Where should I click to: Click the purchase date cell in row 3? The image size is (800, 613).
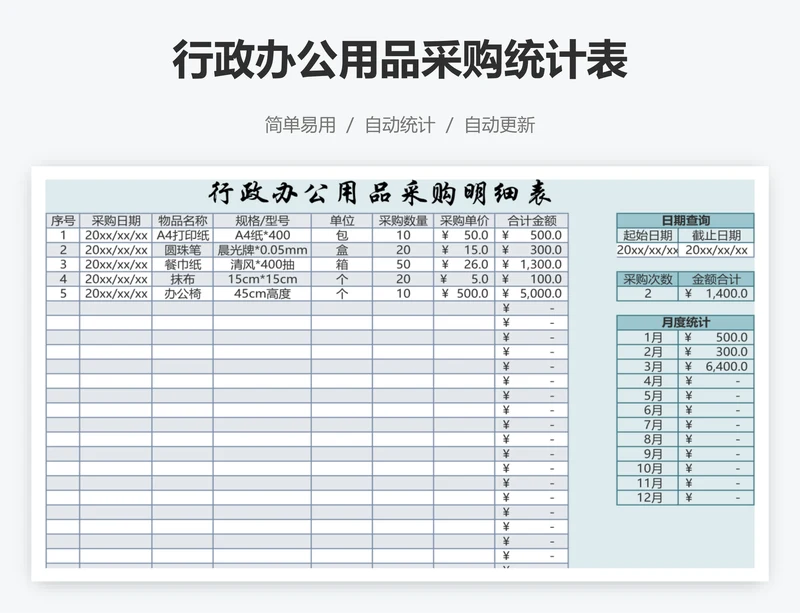coord(116,264)
